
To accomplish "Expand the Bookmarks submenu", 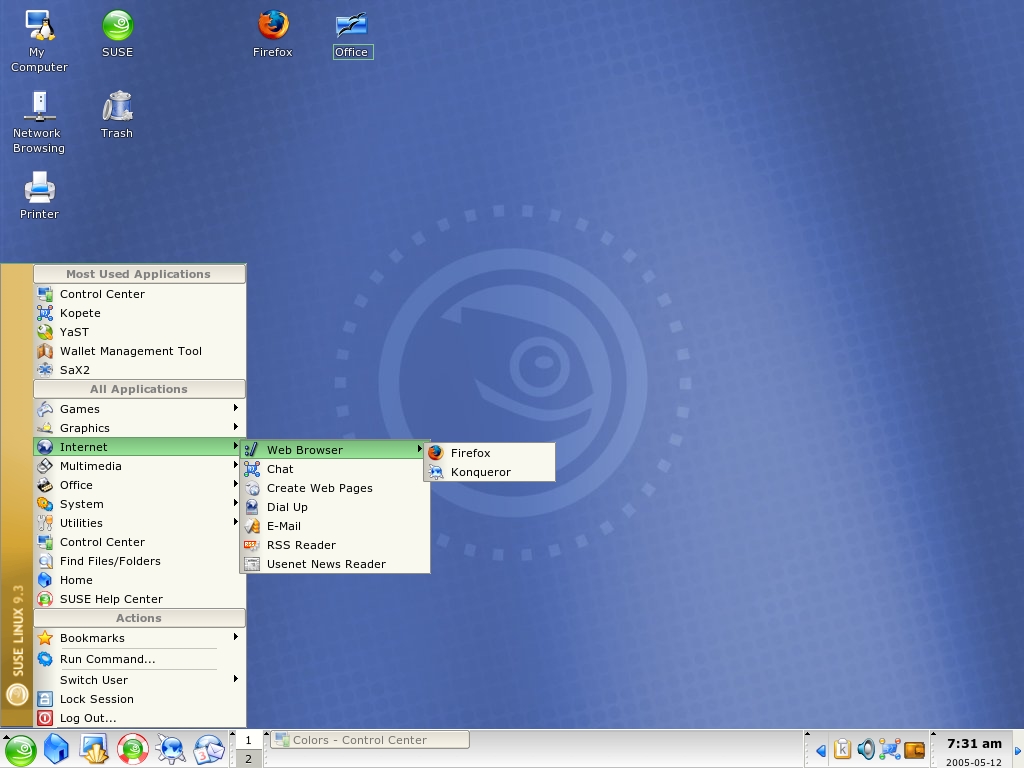I will click(x=139, y=638).
